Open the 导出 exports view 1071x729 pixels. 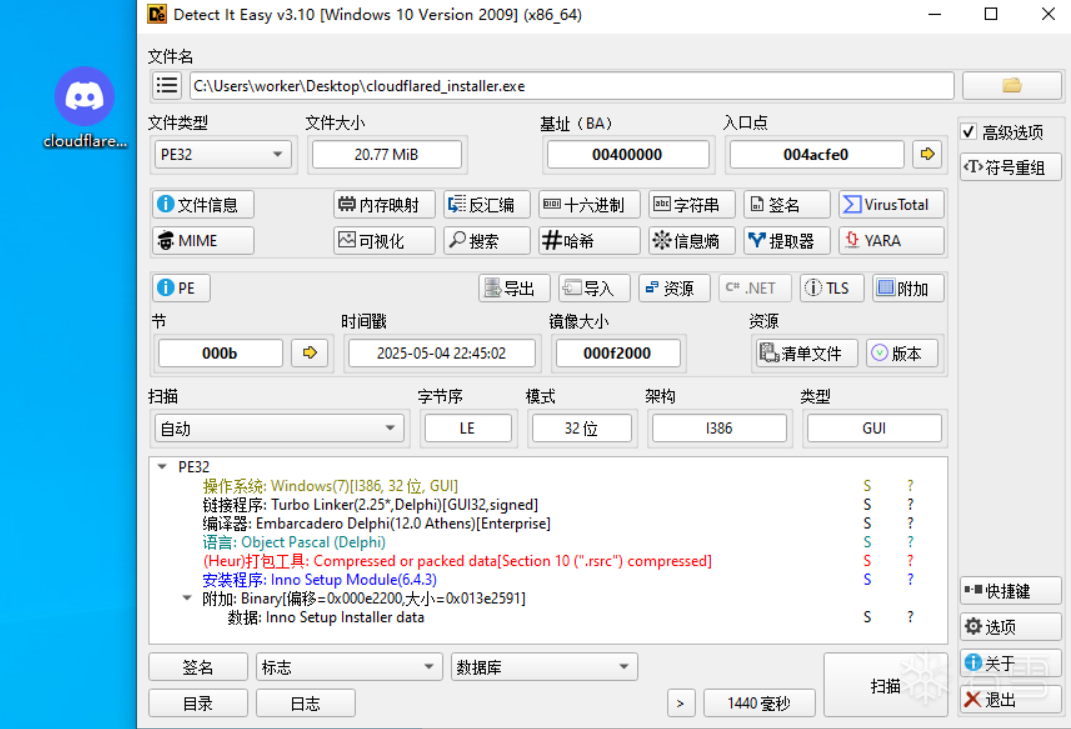514,288
